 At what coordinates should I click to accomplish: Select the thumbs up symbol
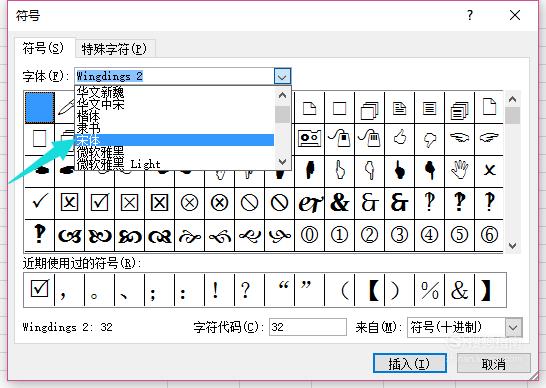(x=399, y=138)
